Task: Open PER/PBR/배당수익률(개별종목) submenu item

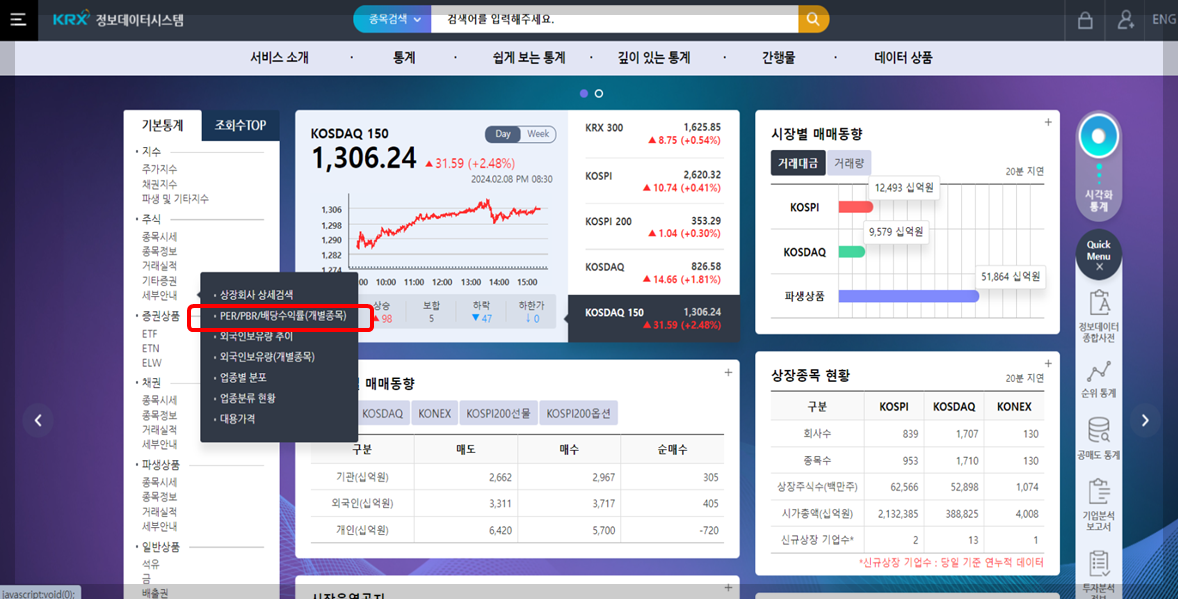Action: 283,316
